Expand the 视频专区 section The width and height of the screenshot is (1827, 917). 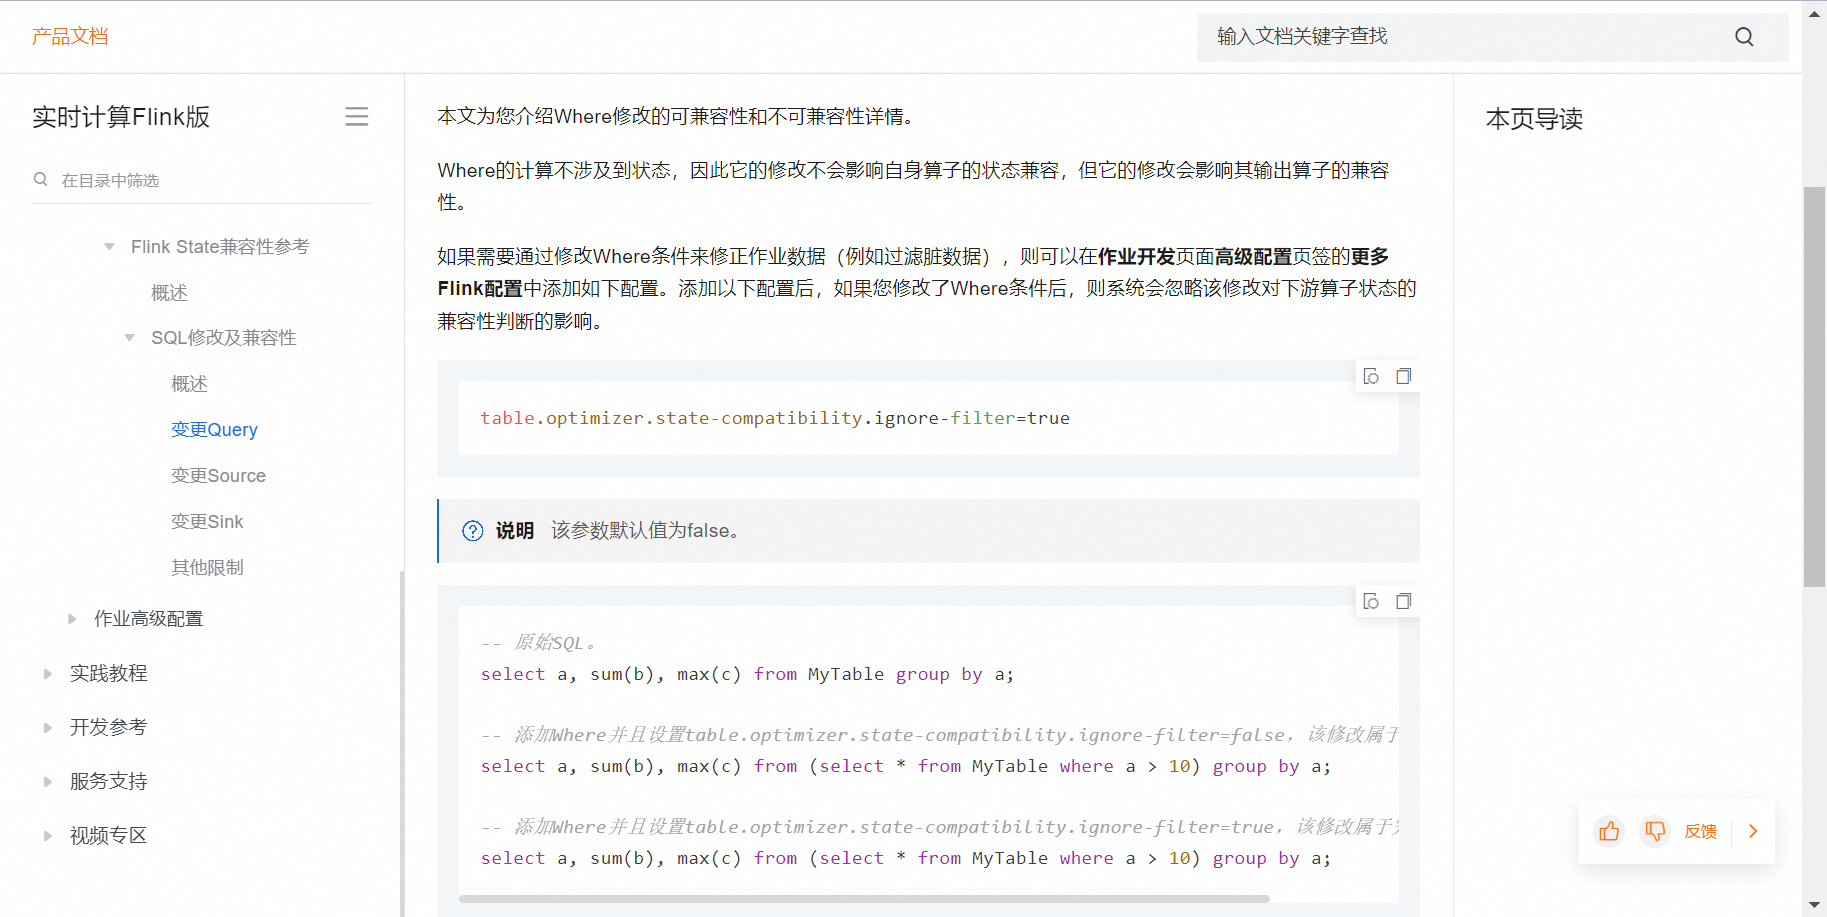coord(47,836)
